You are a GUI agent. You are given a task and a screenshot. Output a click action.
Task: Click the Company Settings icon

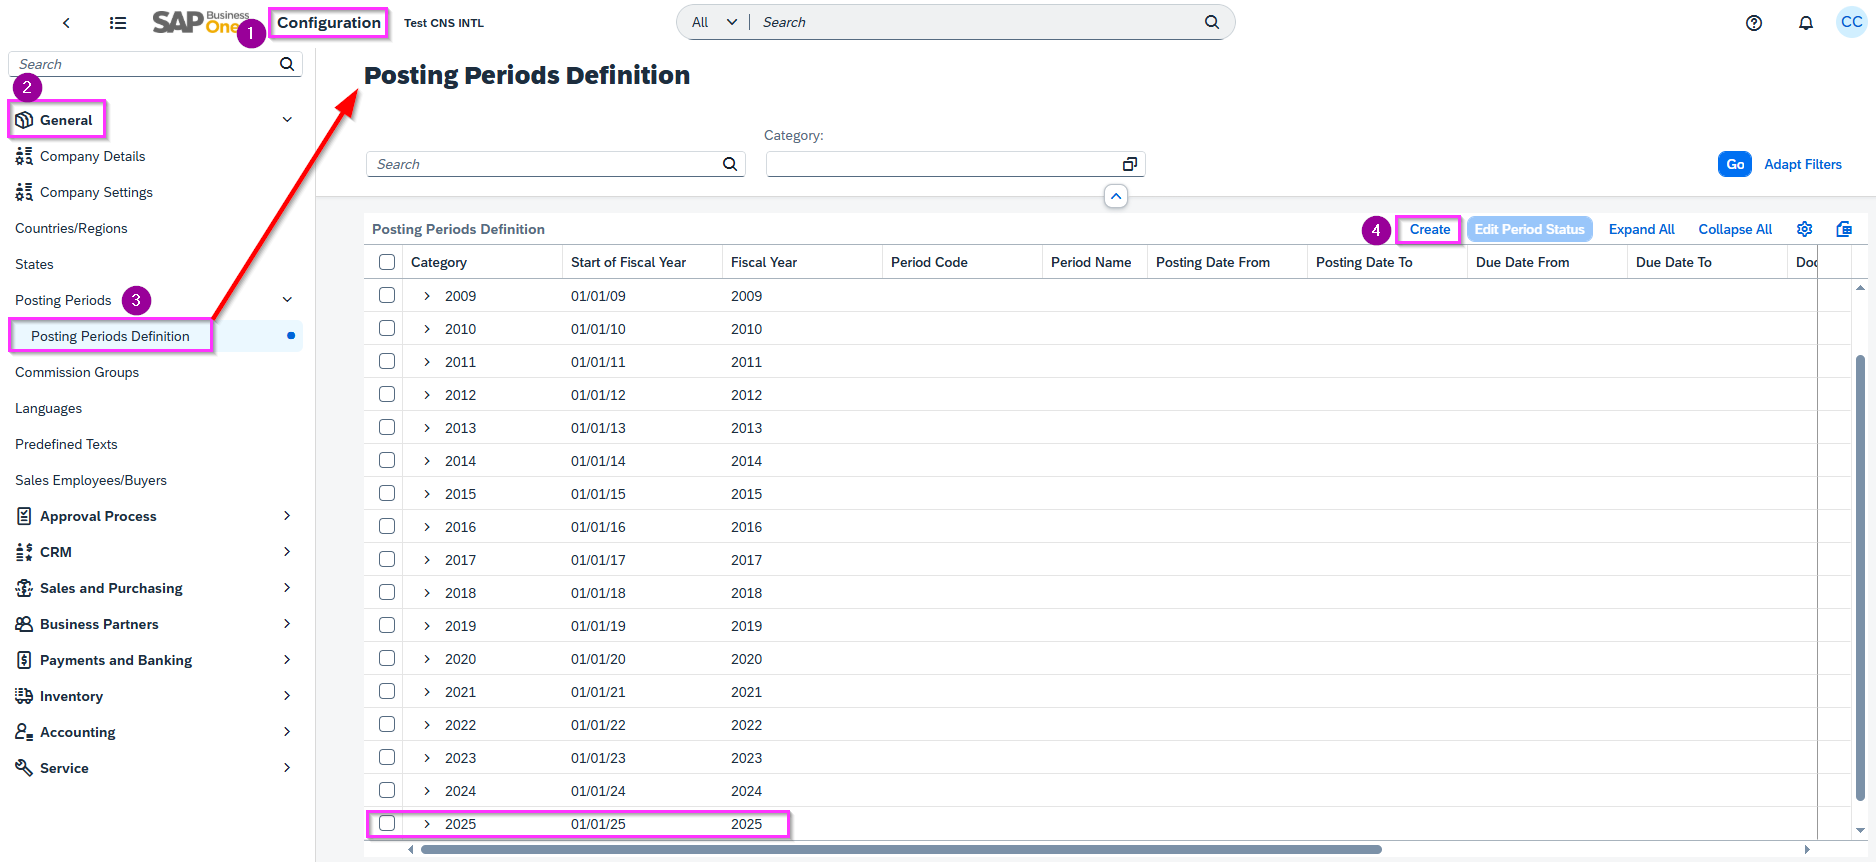[x=24, y=192]
